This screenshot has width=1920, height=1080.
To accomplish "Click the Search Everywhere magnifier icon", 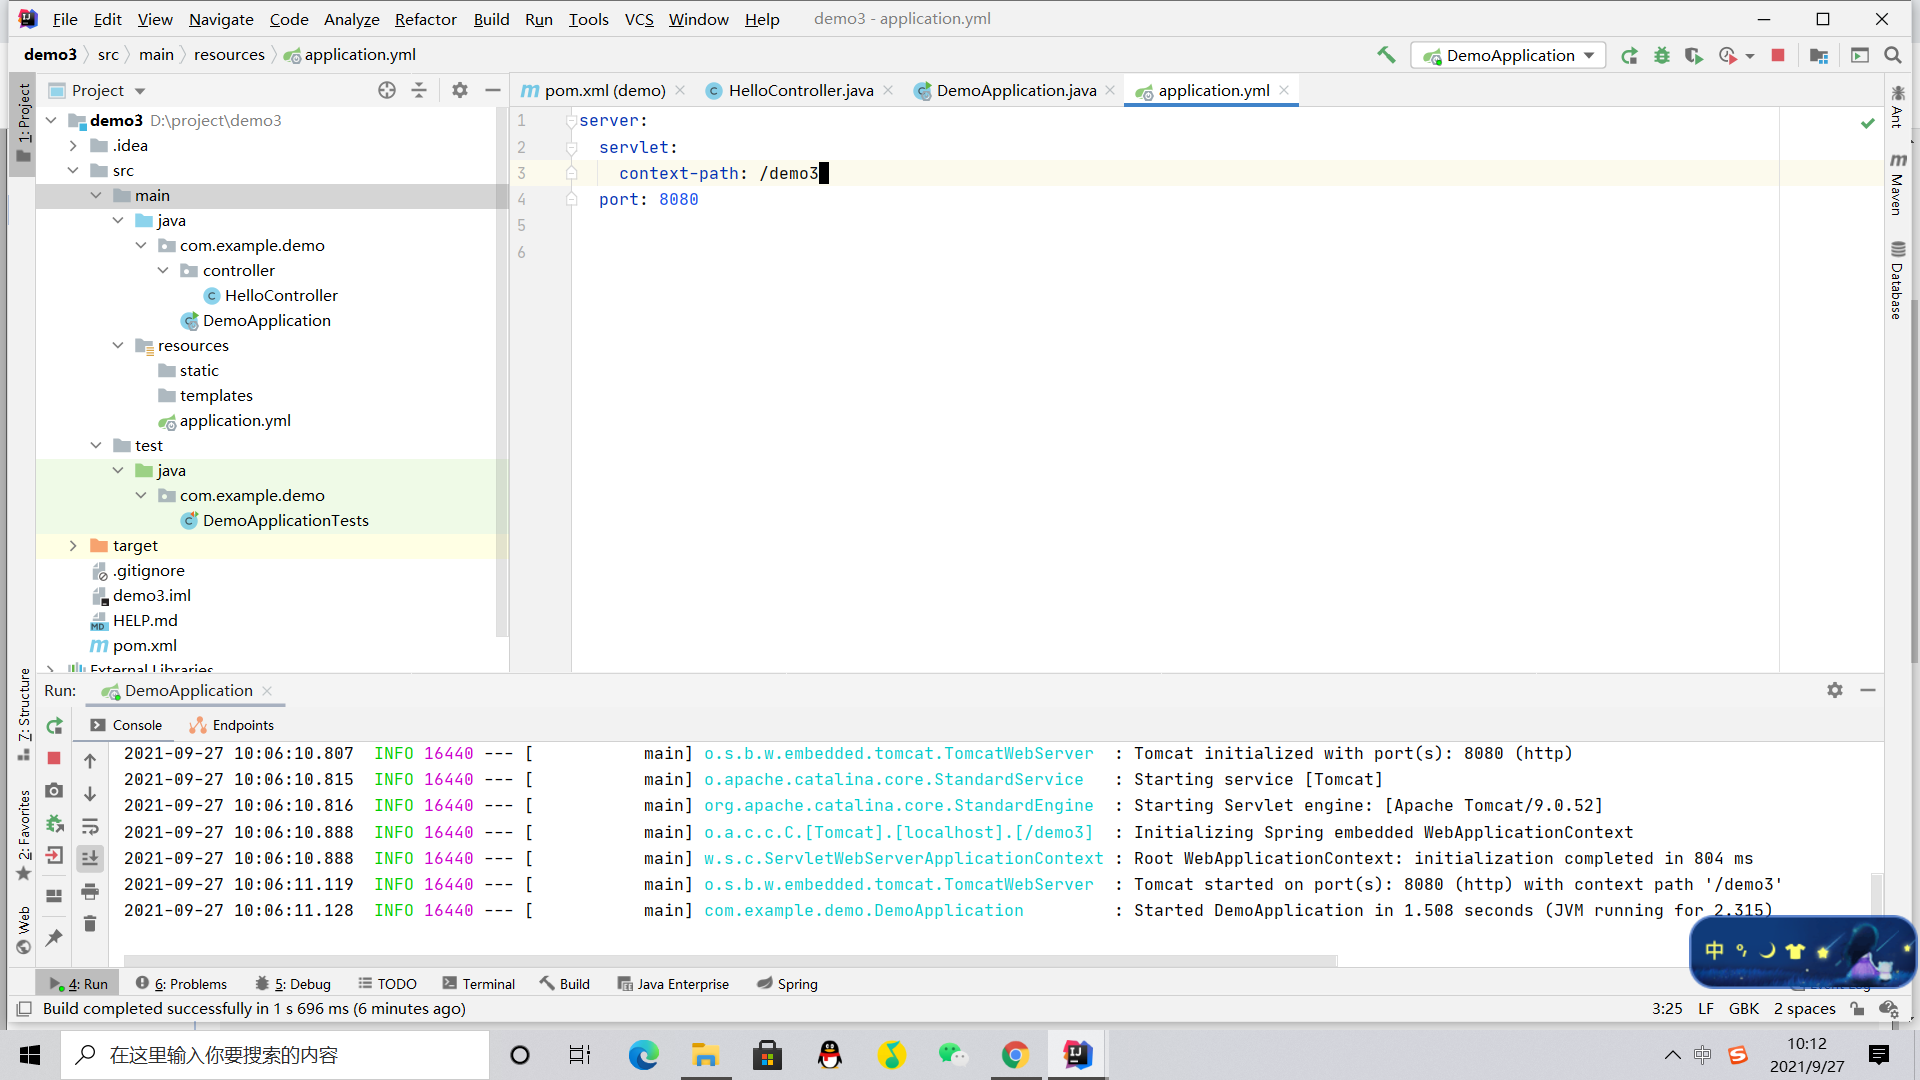I will click(x=1893, y=55).
